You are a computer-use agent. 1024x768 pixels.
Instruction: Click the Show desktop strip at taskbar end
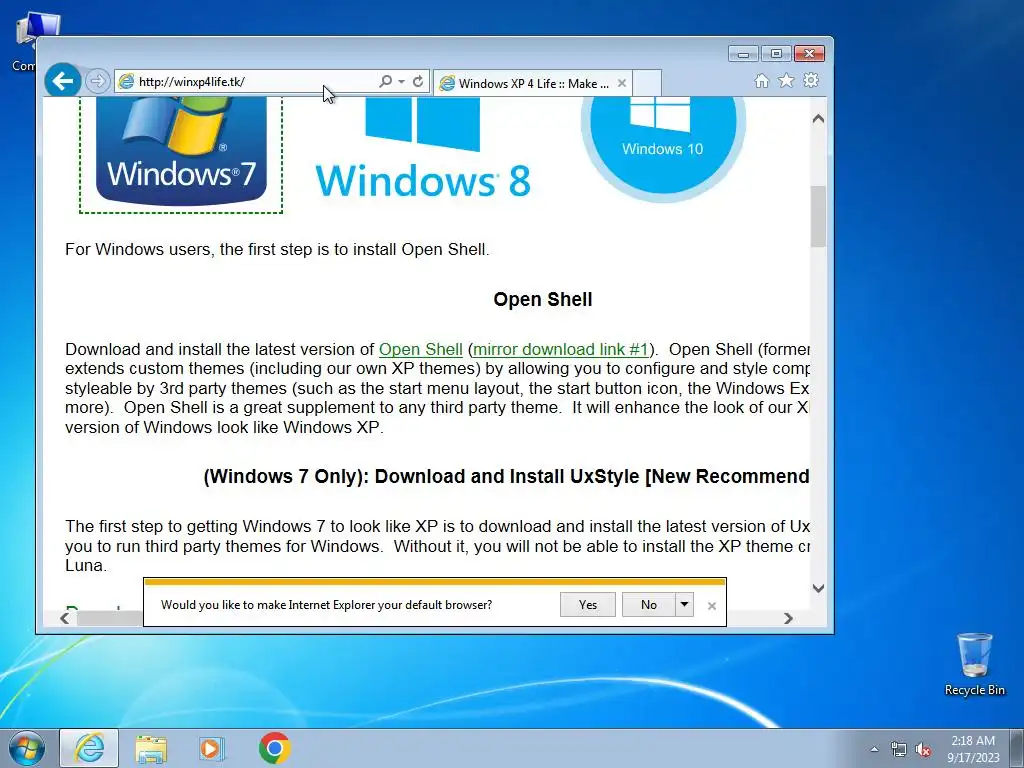[x=1017, y=748]
